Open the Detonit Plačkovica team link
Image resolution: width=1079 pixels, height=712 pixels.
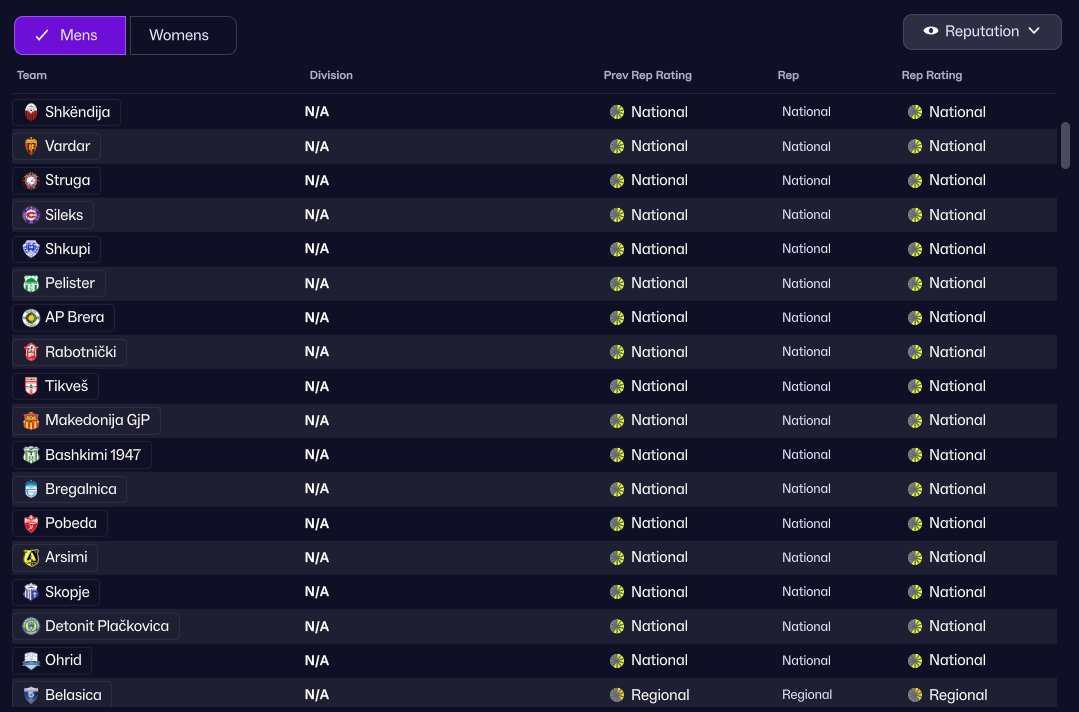[96, 626]
